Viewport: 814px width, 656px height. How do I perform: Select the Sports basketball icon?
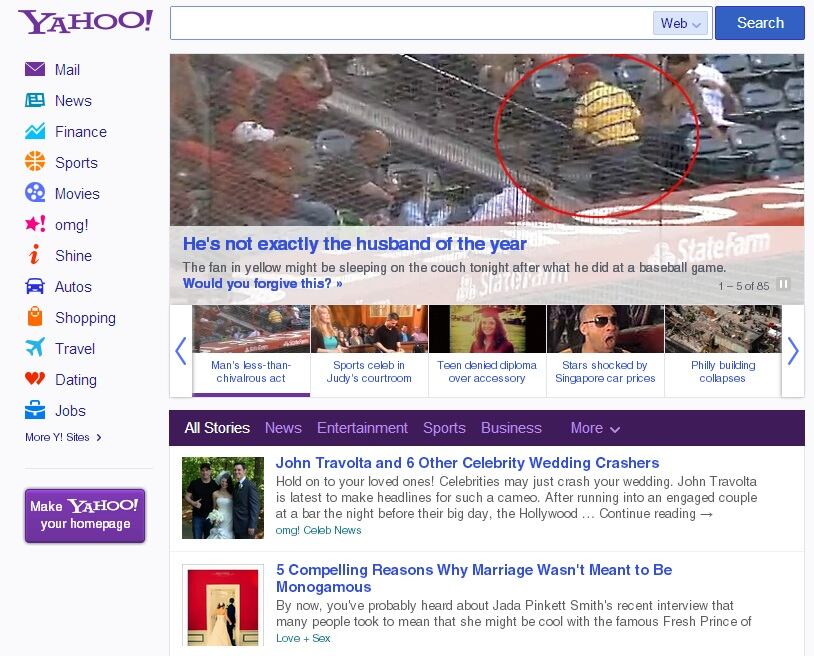coord(35,162)
